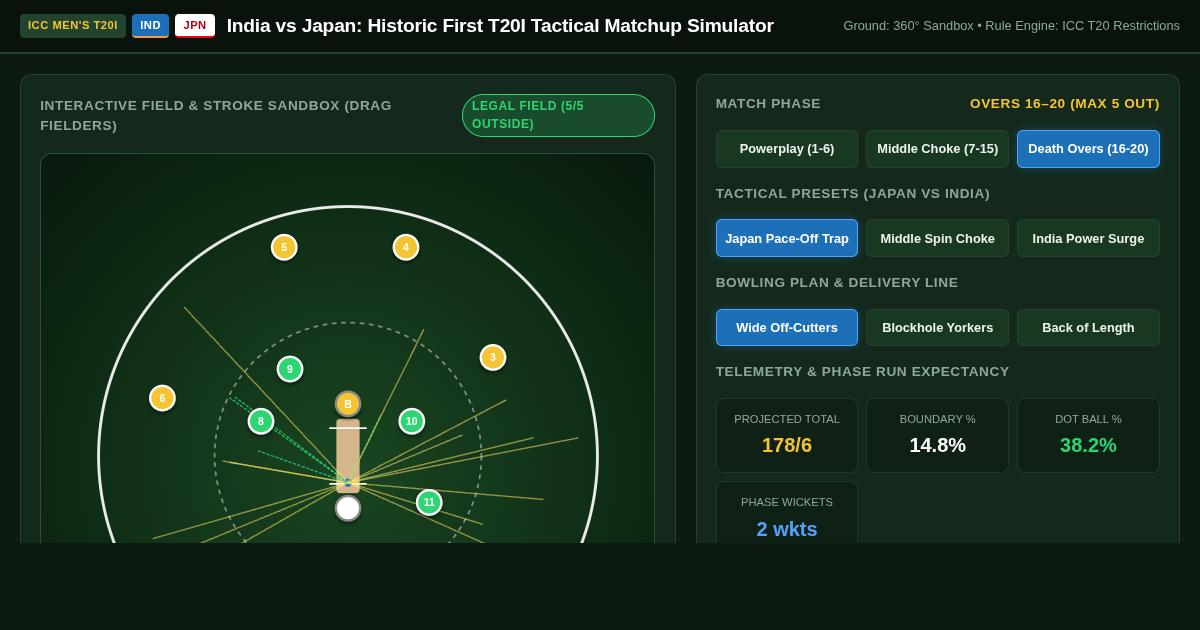1200x630 pixels.
Task: Click the white batter marker at crease
Action: click(348, 508)
